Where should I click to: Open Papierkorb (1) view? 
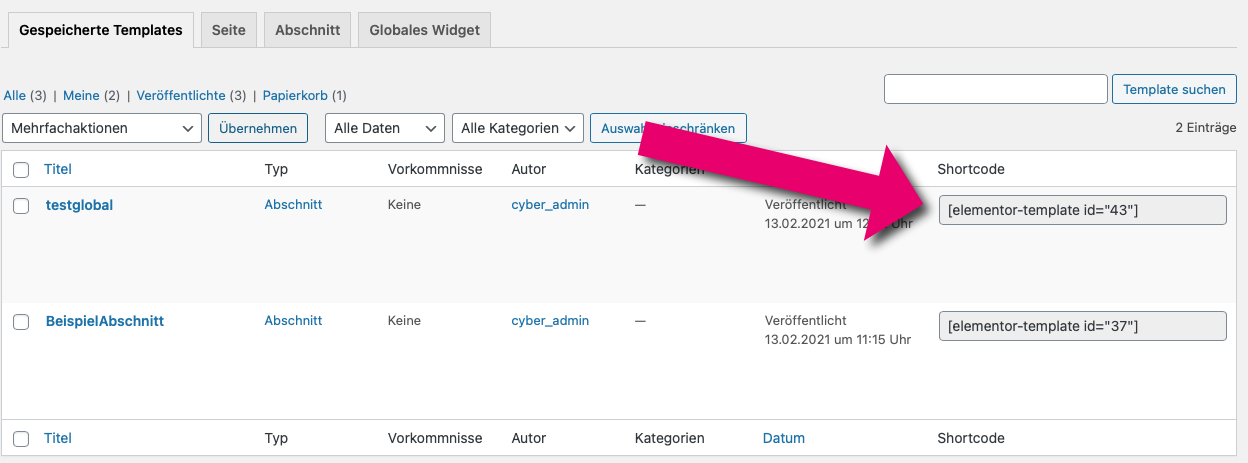[305, 96]
